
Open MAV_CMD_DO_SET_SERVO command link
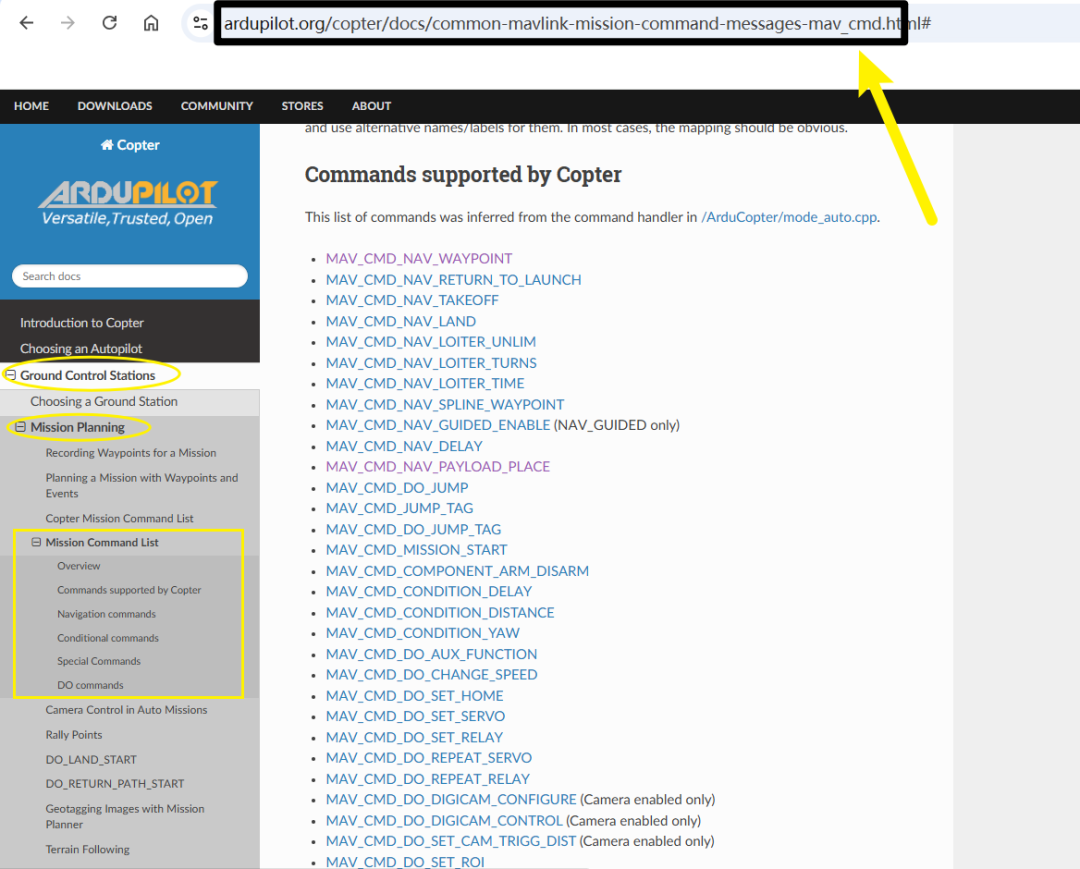click(415, 716)
